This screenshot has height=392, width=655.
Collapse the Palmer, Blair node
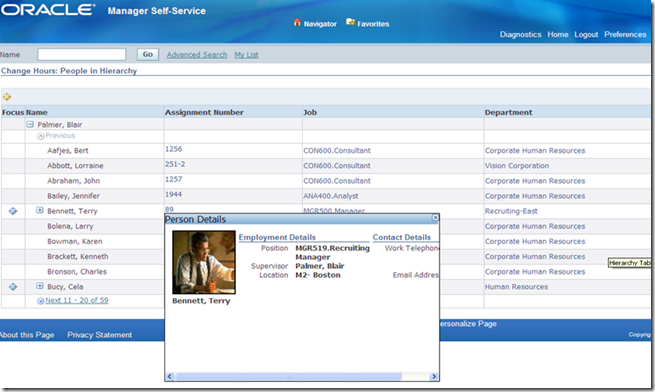(30, 125)
